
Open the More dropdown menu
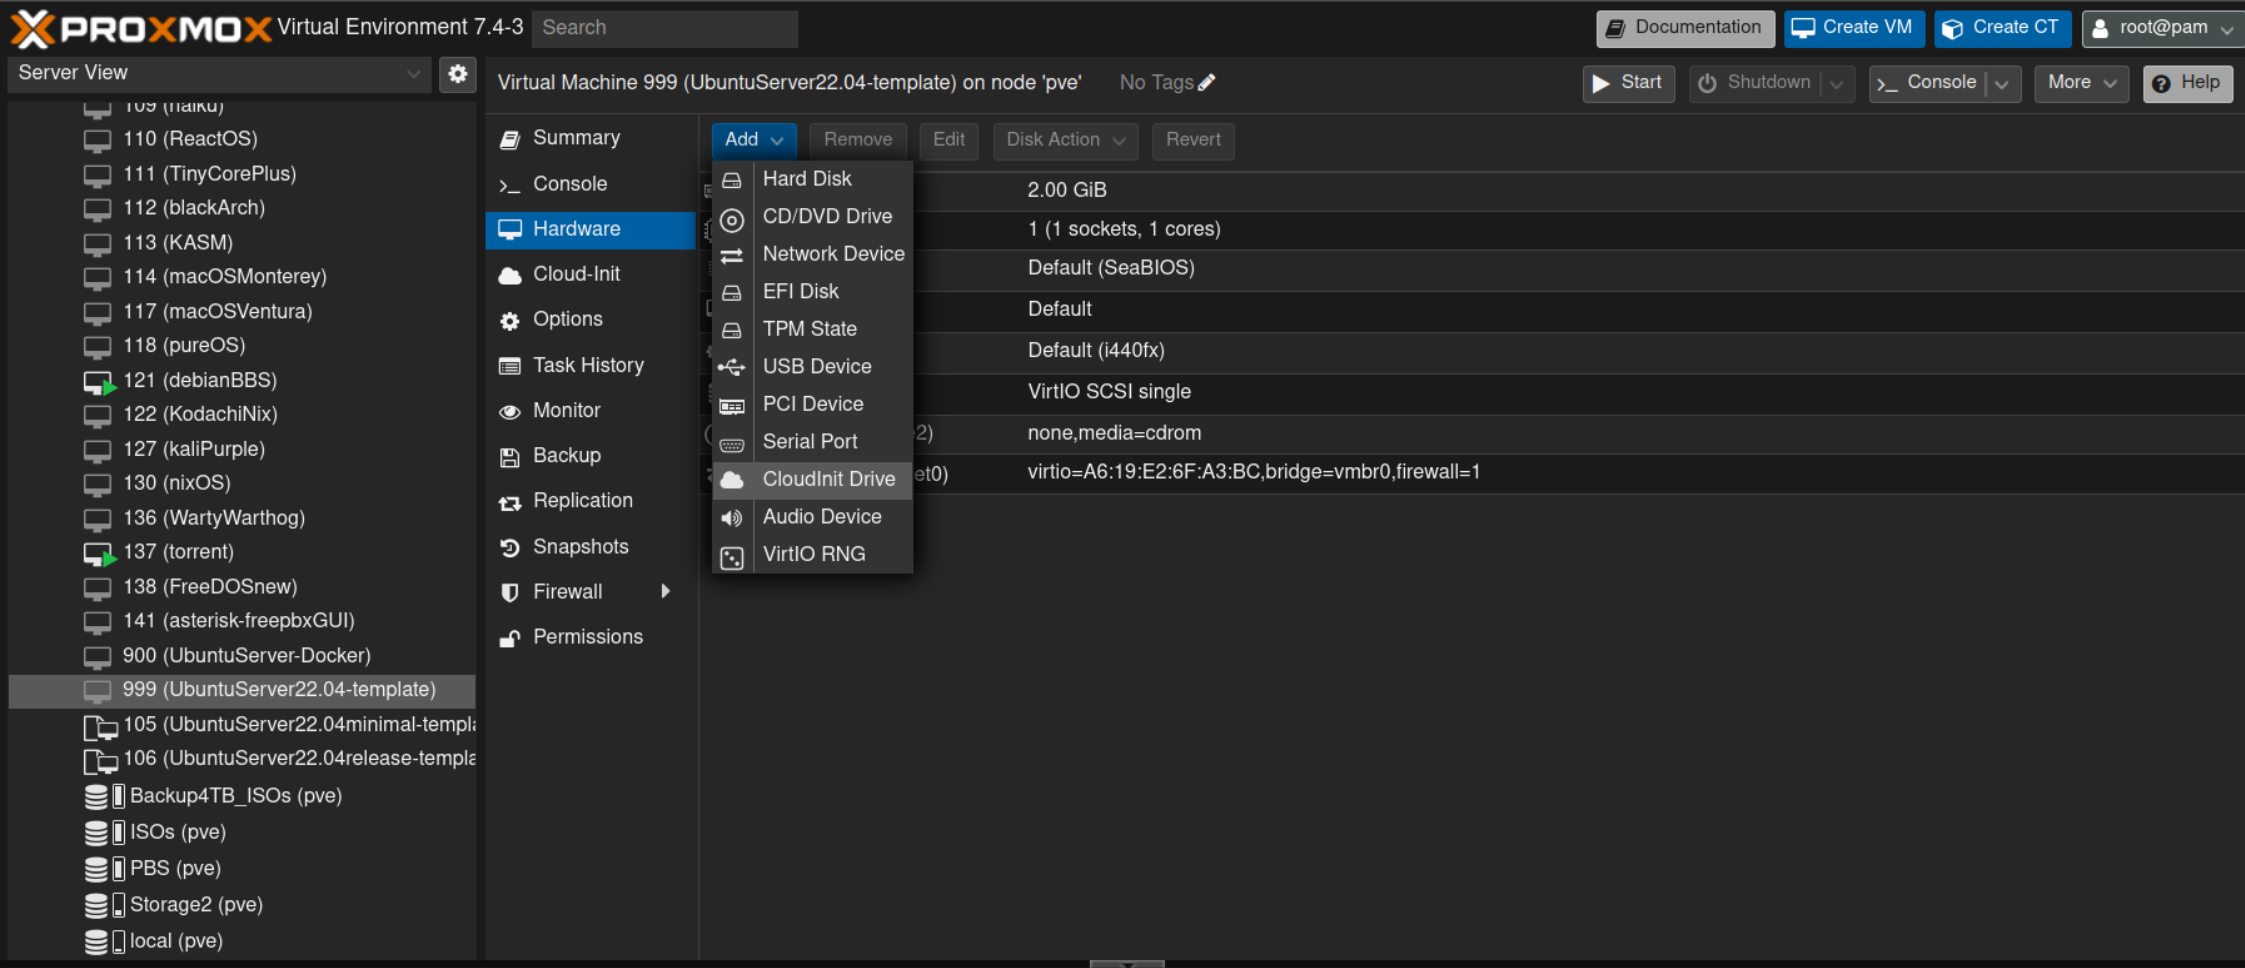coord(2082,83)
